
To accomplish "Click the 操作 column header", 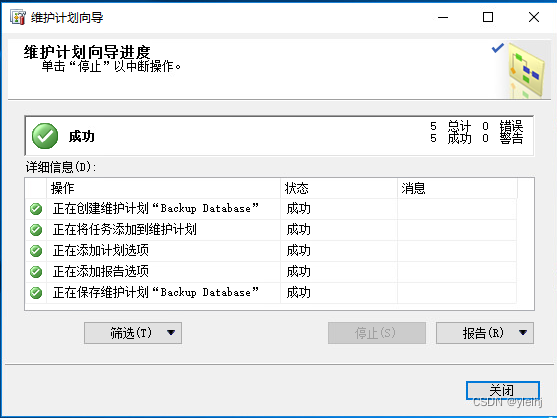I will [x=163, y=188].
